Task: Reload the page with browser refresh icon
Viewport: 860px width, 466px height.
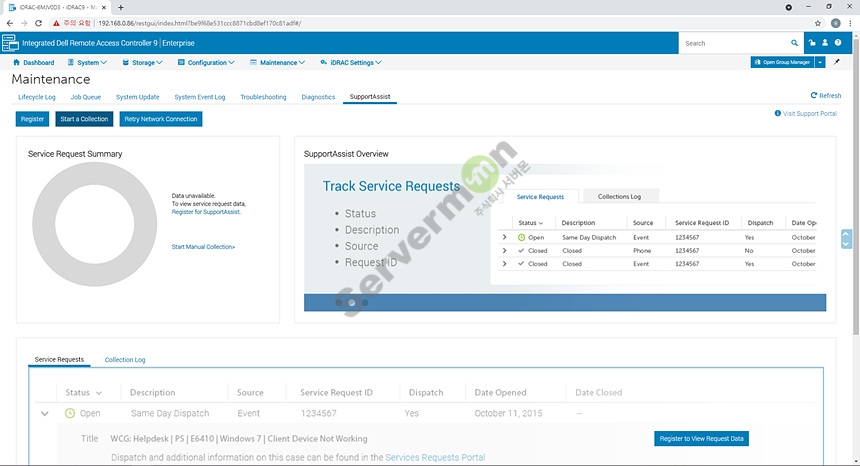Action: [x=38, y=23]
